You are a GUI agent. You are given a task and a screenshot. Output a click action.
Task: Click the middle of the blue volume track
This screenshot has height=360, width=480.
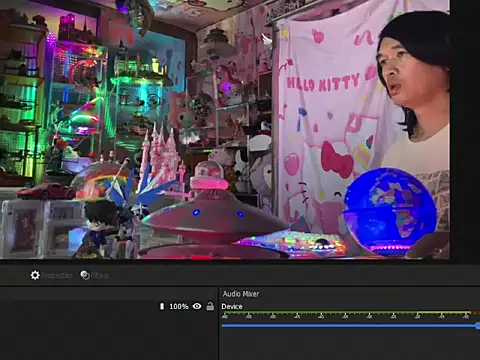pos(349,325)
